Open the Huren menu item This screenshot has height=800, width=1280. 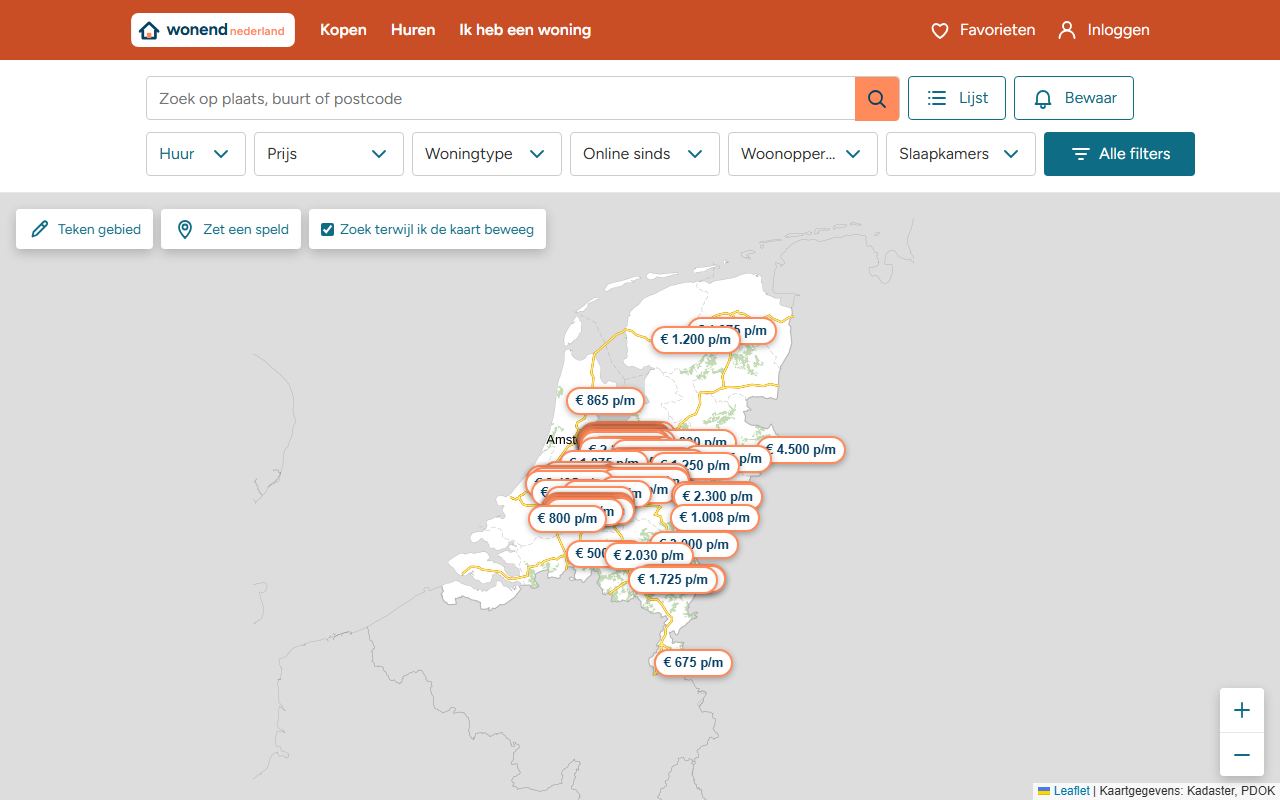click(413, 30)
